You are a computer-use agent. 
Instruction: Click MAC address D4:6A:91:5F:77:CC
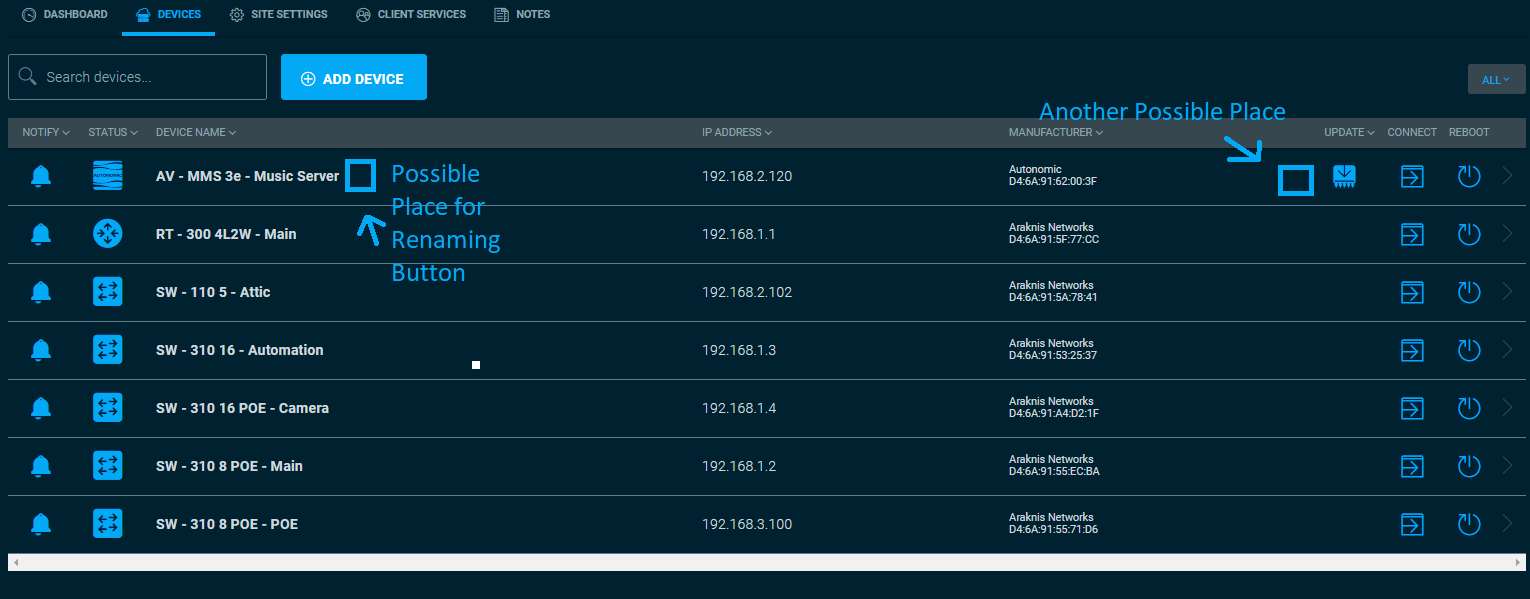[x=1054, y=240]
